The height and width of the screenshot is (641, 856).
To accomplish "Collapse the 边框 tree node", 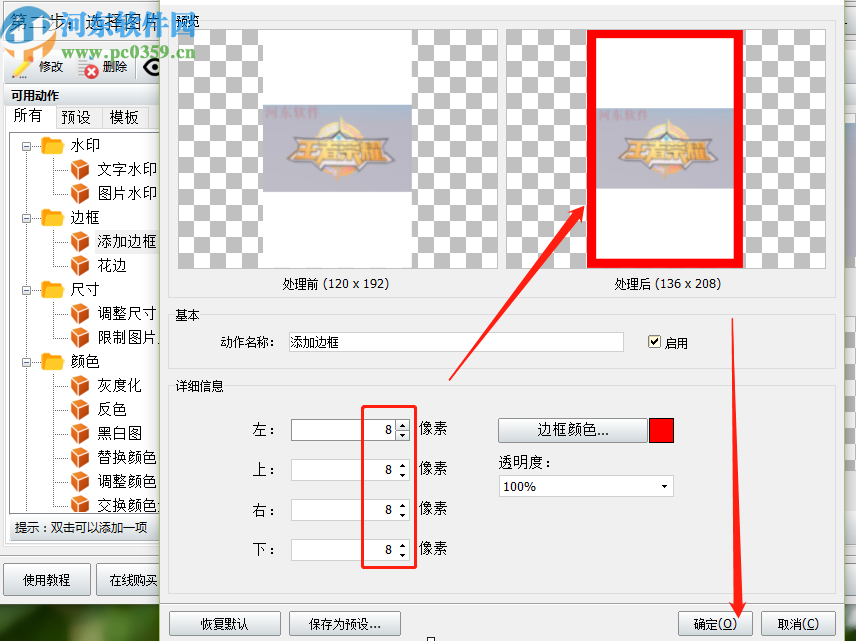I will point(26,218).
